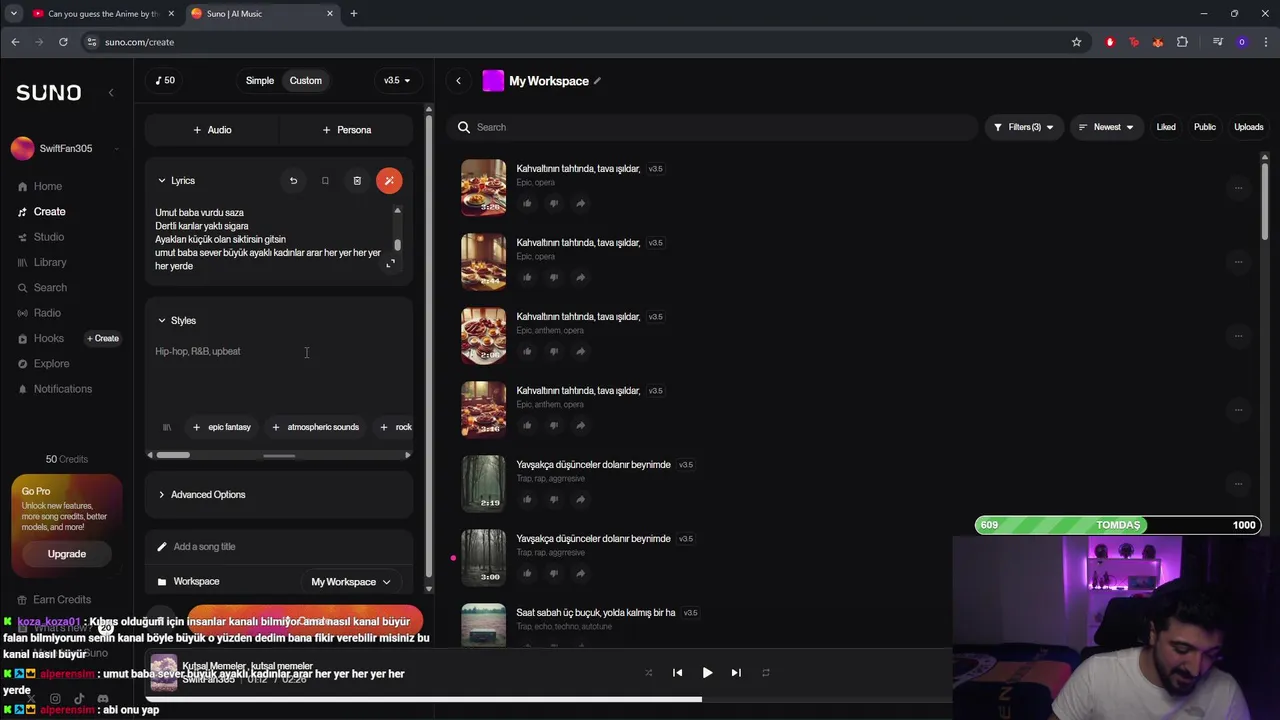1280x720 pixels.
Task: Like the first Yavşakça düşünceler song
Action: (527, 499)
